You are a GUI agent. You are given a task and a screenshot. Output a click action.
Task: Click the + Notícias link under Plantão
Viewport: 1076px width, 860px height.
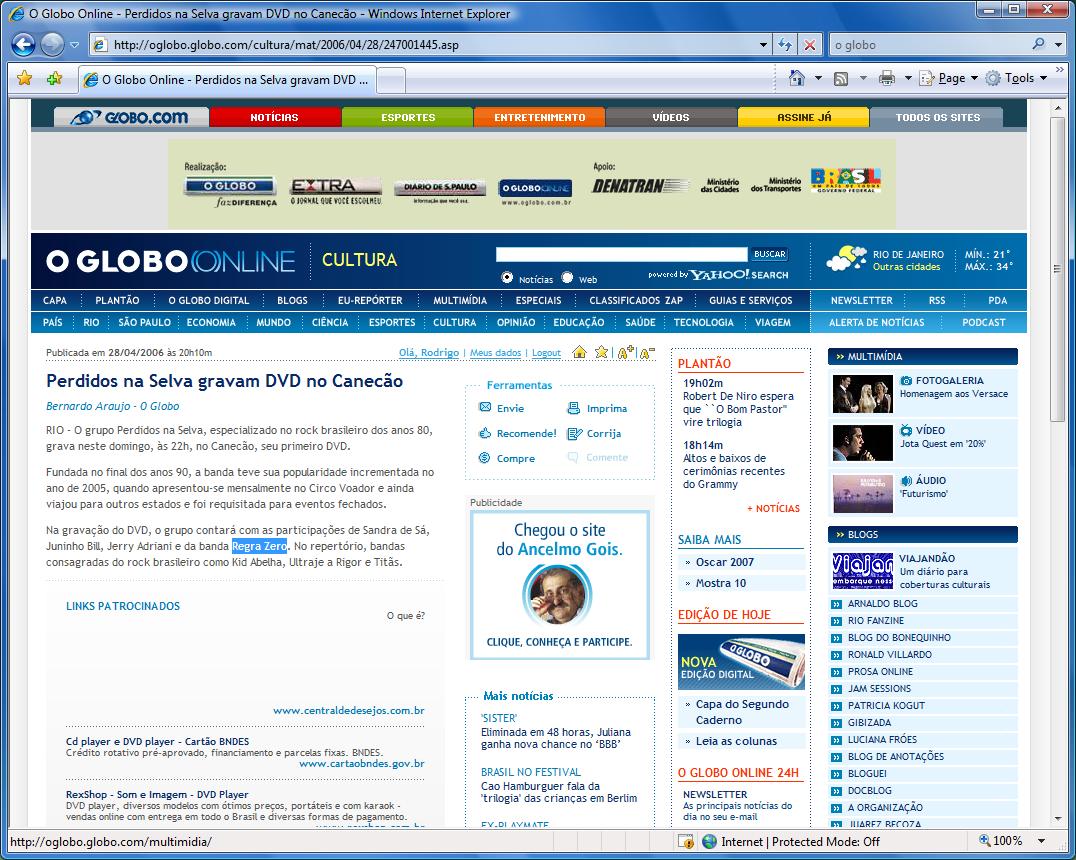click(x=773, y=509)
